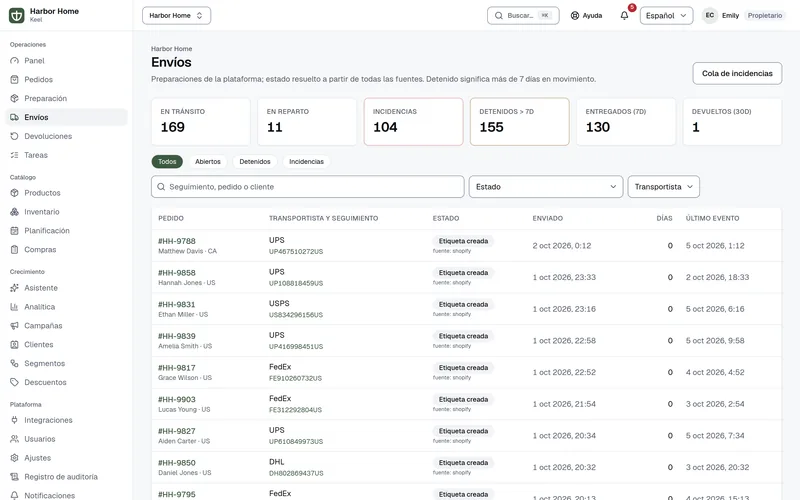Click the Analítica bar chart icon

[x=14, y=307]
